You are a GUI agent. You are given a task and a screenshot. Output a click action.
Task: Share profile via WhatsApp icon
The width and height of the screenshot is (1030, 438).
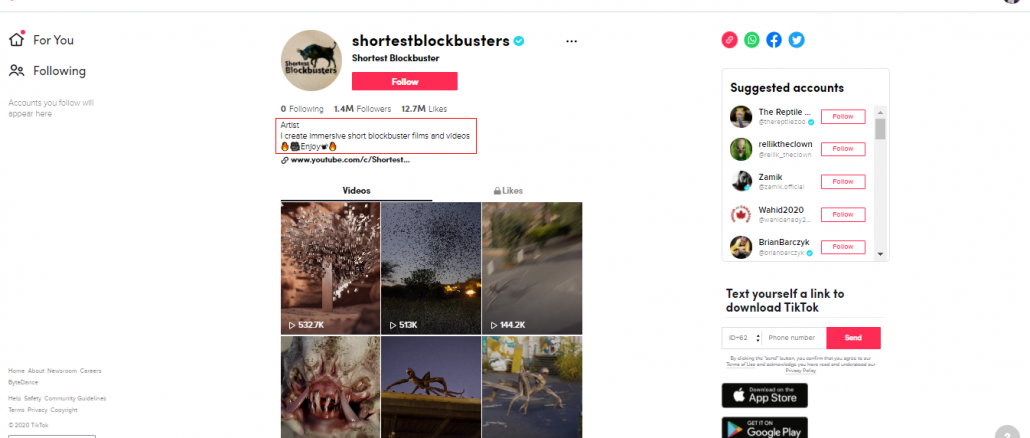752,40
